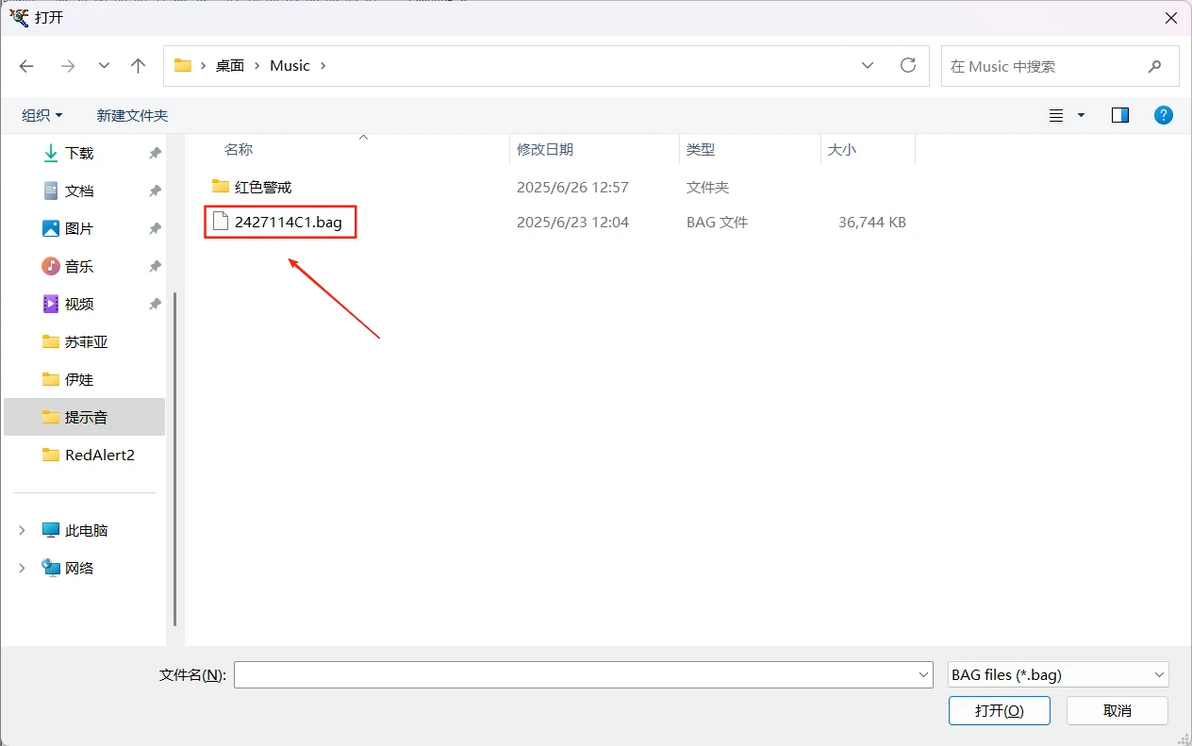This screenshot has width=1192, height=746.
Task: Click the sidebar vertical scrollbar
Action: click(x=175, y=459)
